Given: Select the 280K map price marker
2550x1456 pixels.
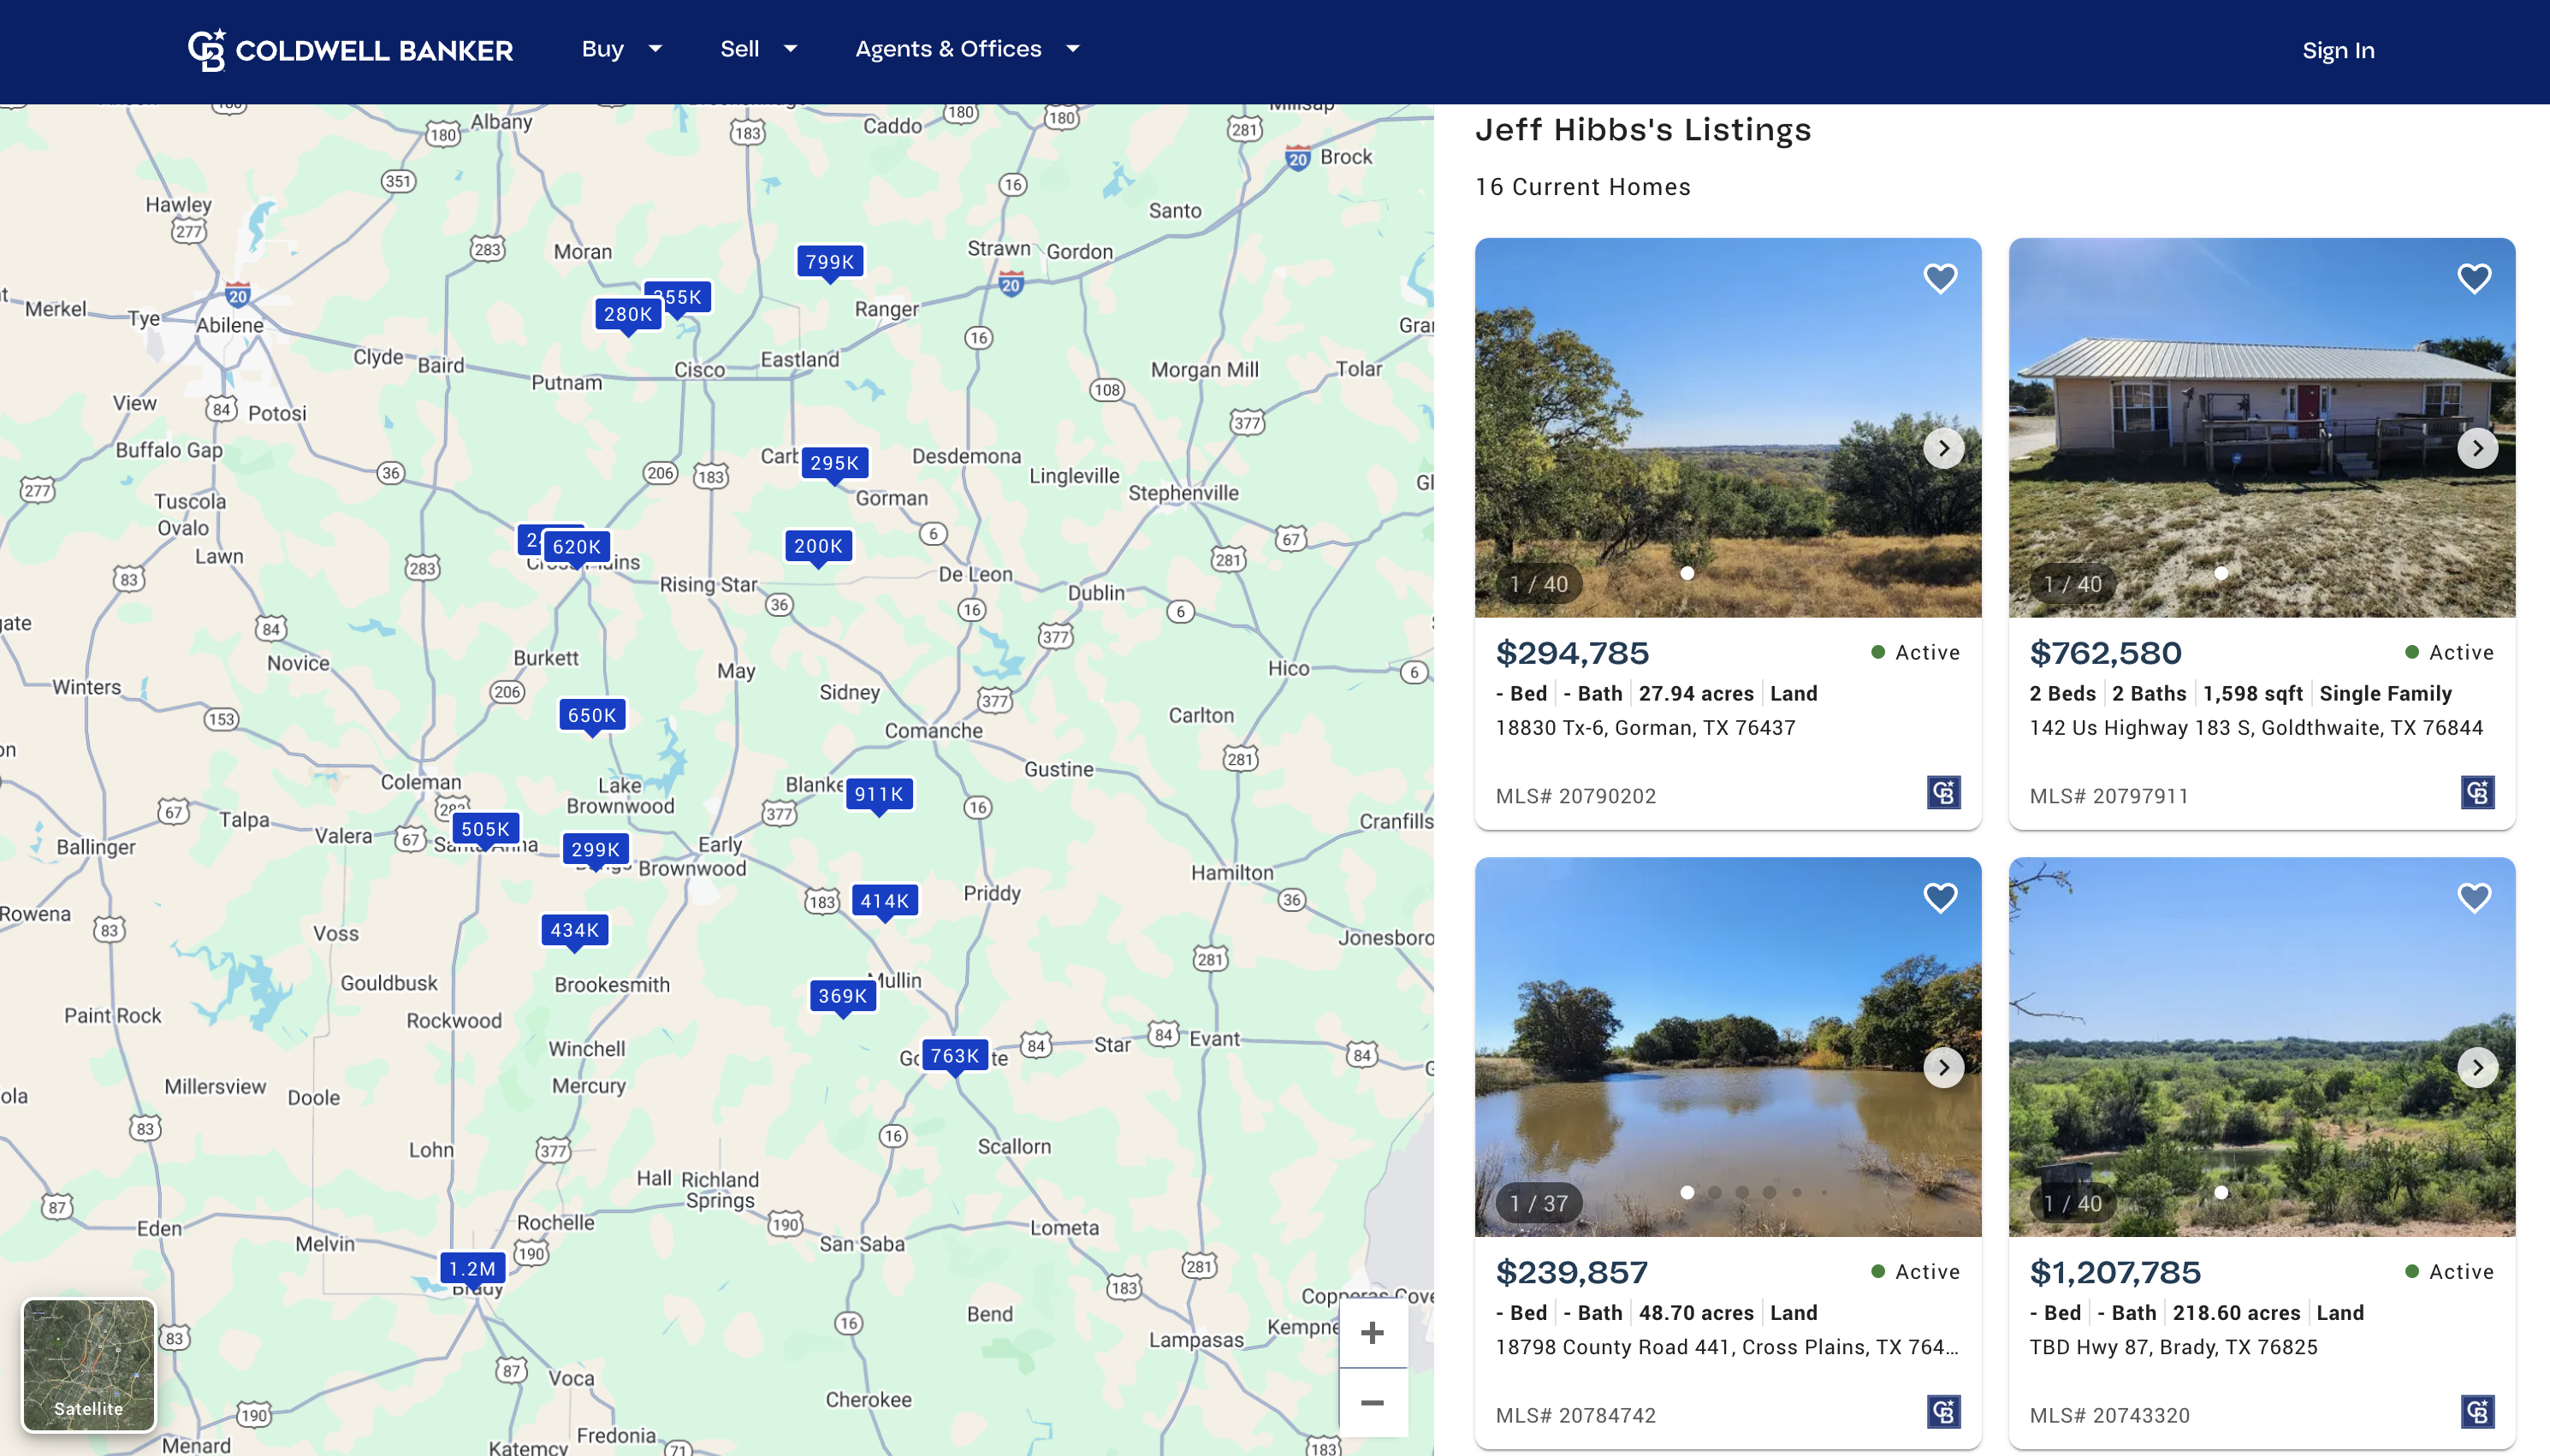Looking at the screenshot, I should pos(628,314).
